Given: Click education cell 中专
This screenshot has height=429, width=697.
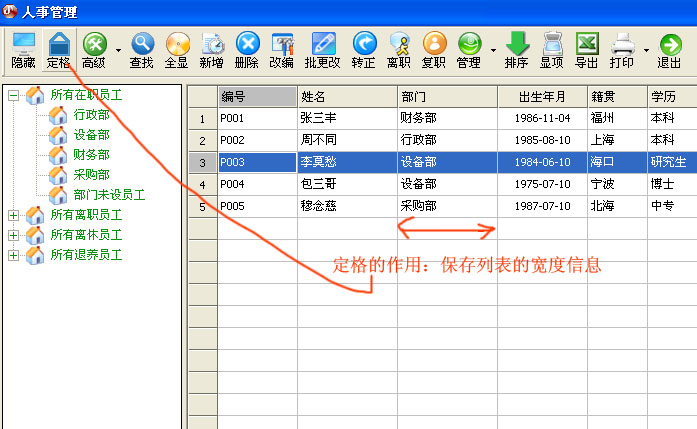Looking at the screenshot, I should 673,207.
